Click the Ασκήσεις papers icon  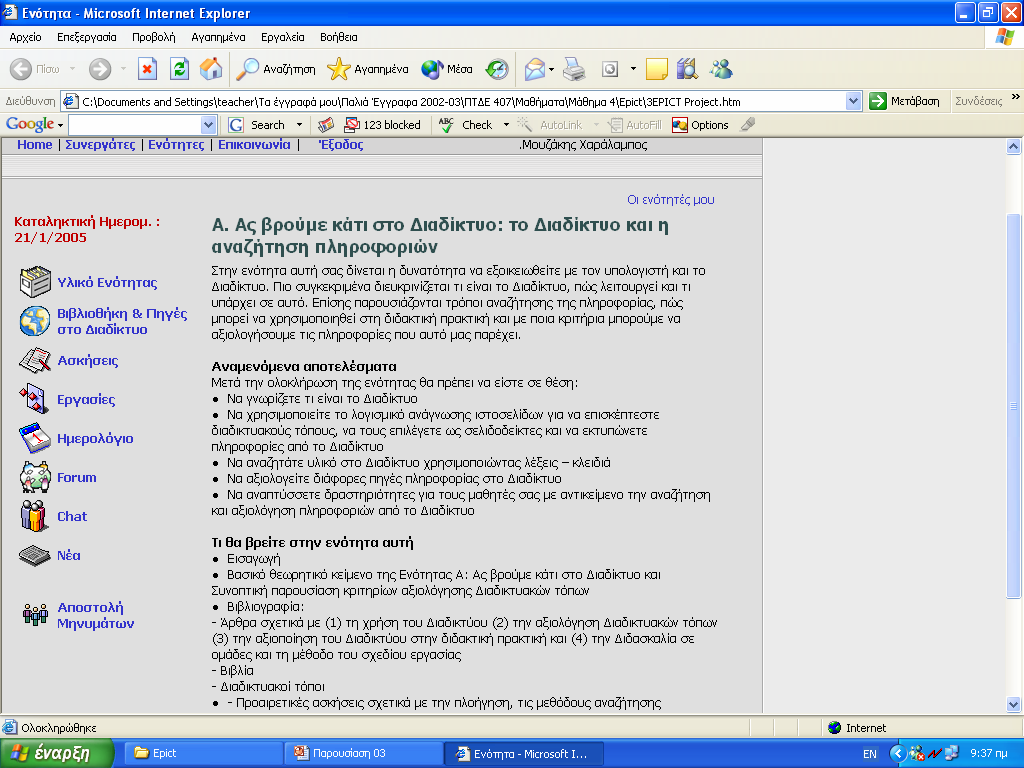coord(35,360)
